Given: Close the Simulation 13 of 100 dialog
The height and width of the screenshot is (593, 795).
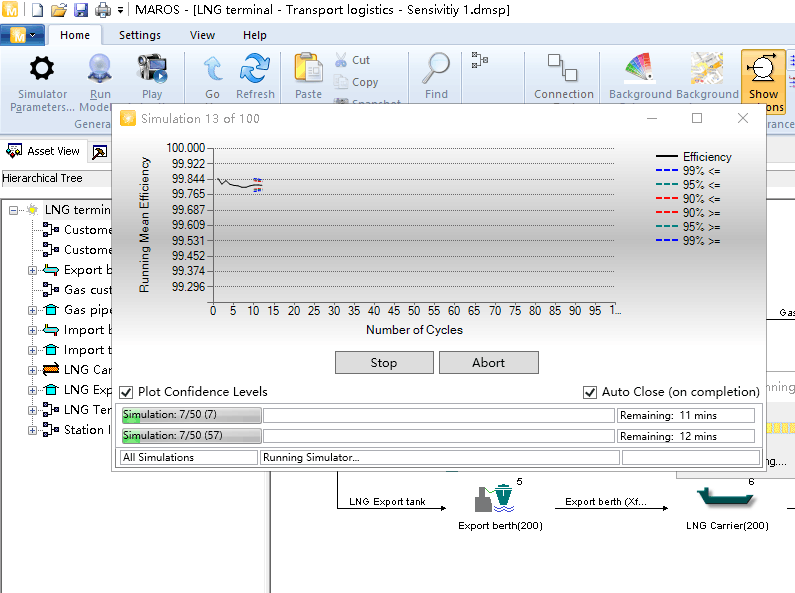Looking at the screenshot, I should (743, 119).
